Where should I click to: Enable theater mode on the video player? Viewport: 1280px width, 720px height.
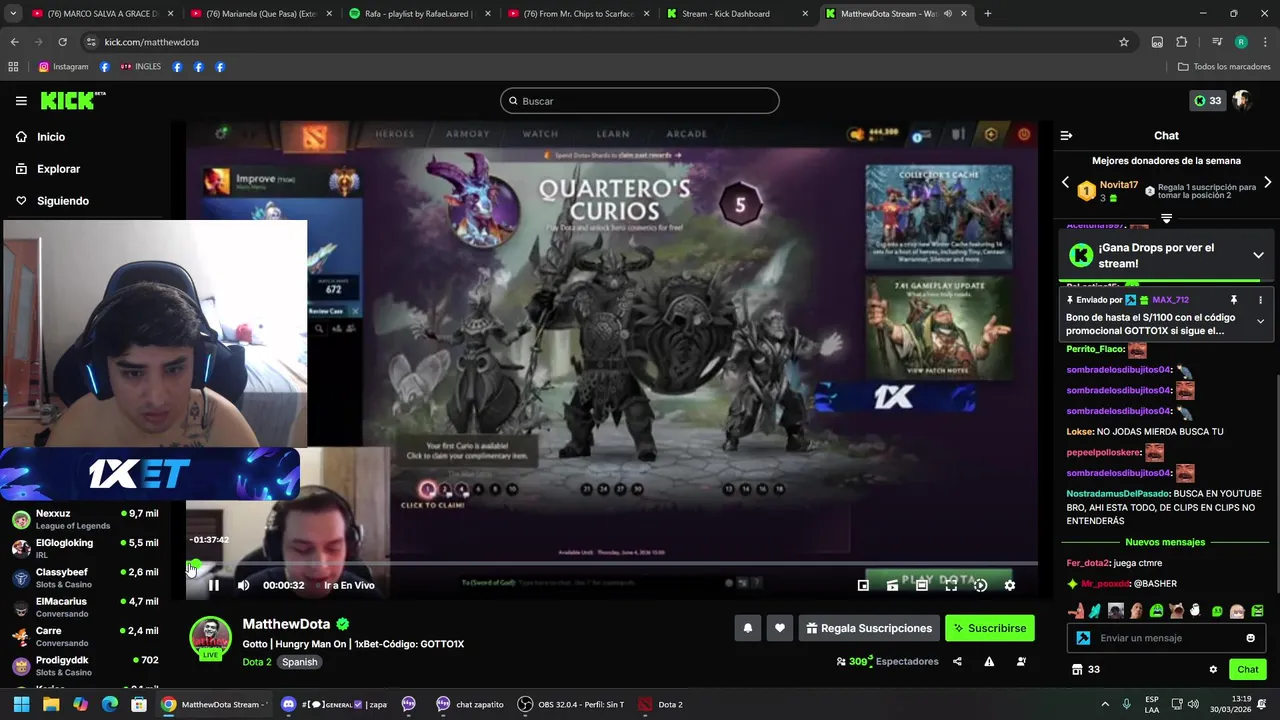click(922, 585)
